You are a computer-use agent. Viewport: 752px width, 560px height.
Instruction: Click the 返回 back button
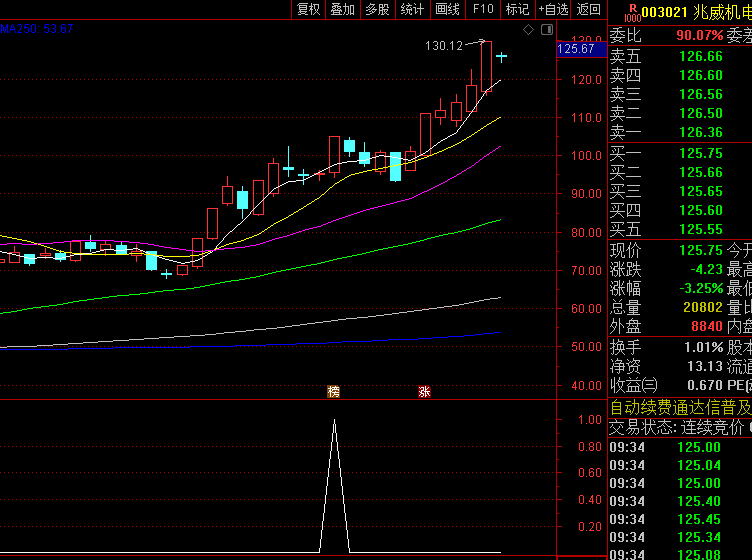[x=588, y=9]
